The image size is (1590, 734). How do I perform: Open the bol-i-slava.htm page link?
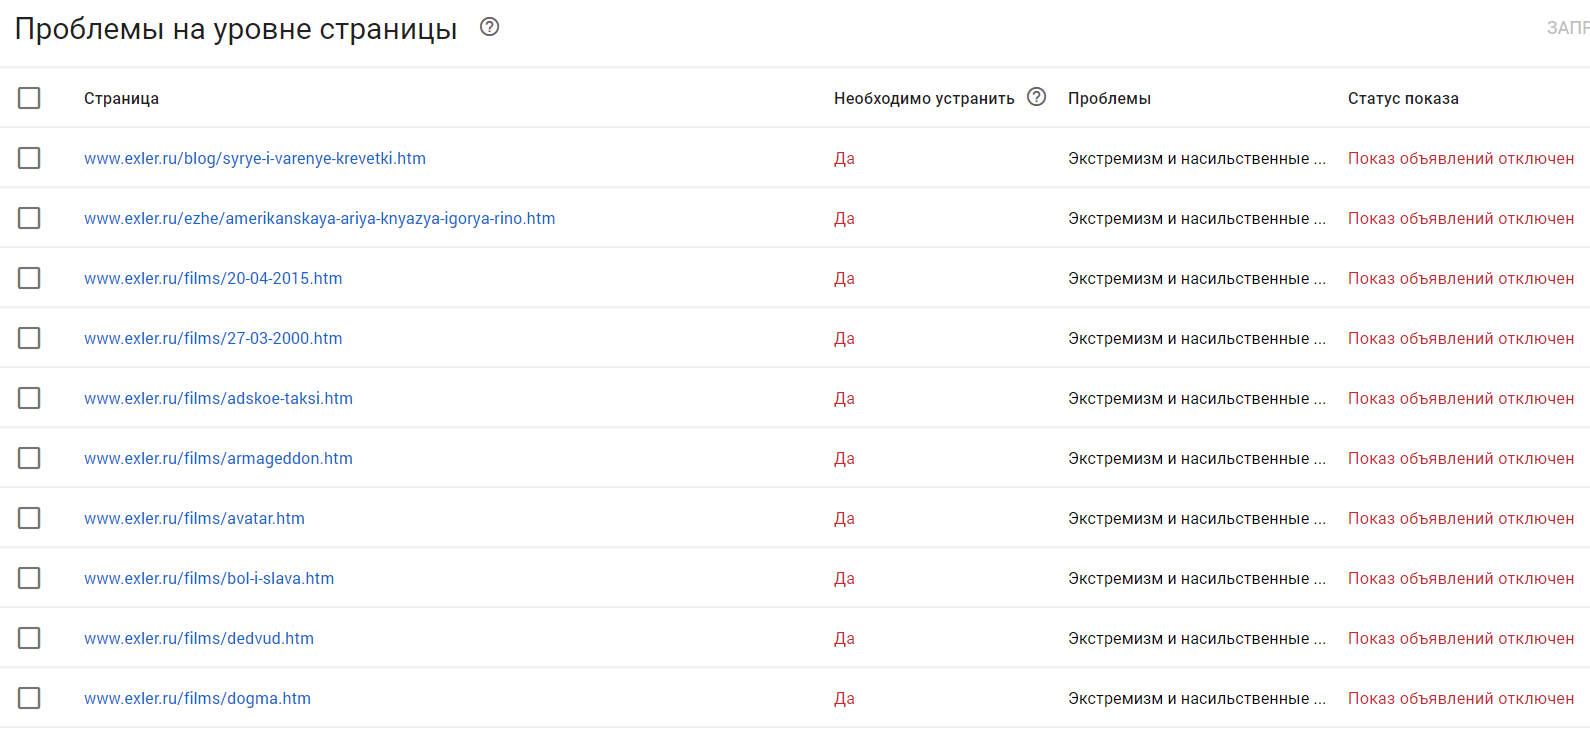209,578
